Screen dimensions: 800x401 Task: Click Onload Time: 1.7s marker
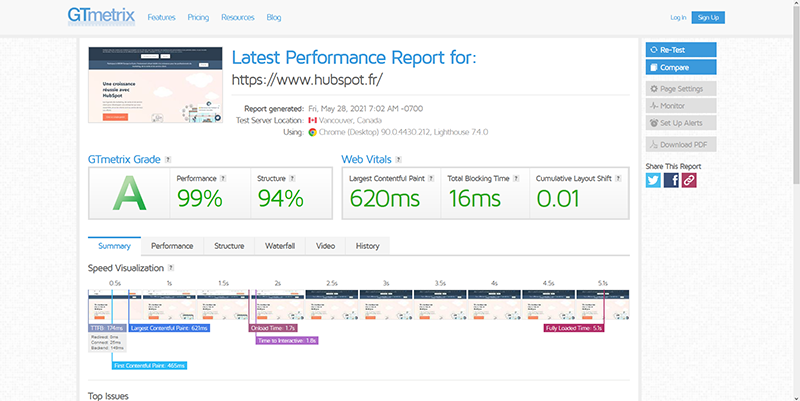pos(273,328)
